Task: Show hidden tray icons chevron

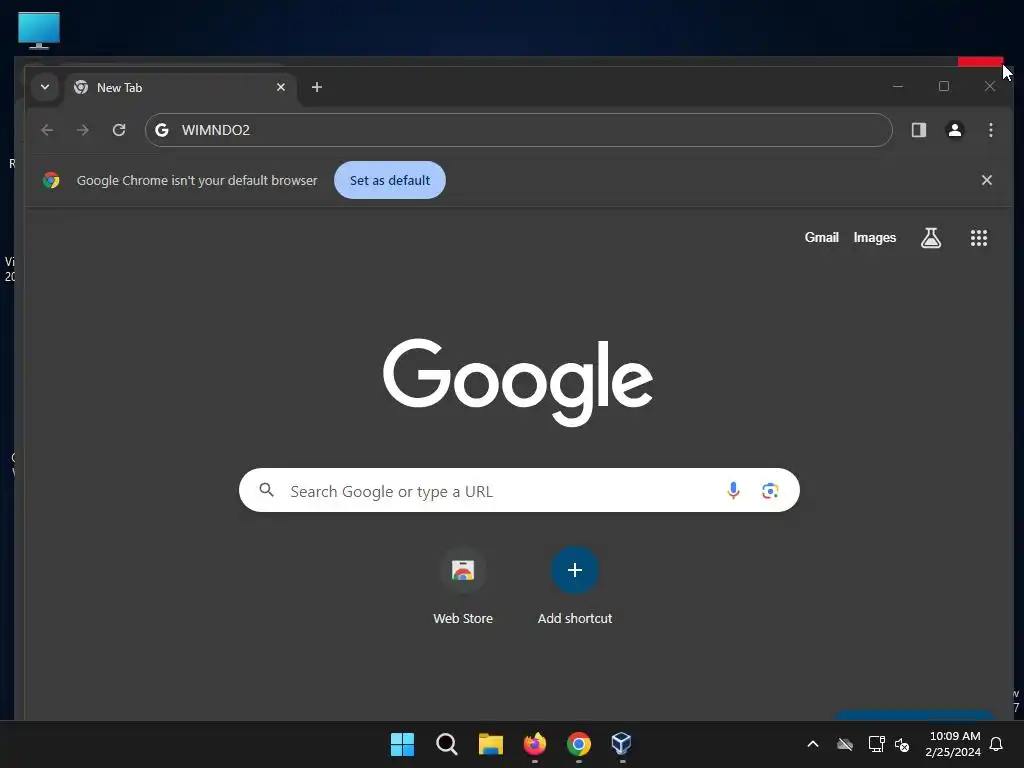Action: 813,744
